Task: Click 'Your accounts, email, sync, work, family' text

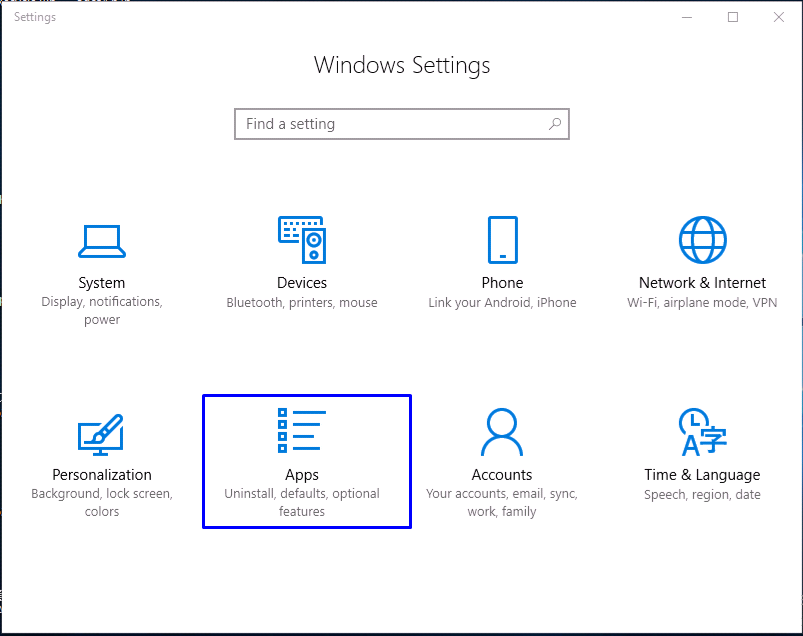Action: pyautogui.click(x=502, y=502)
